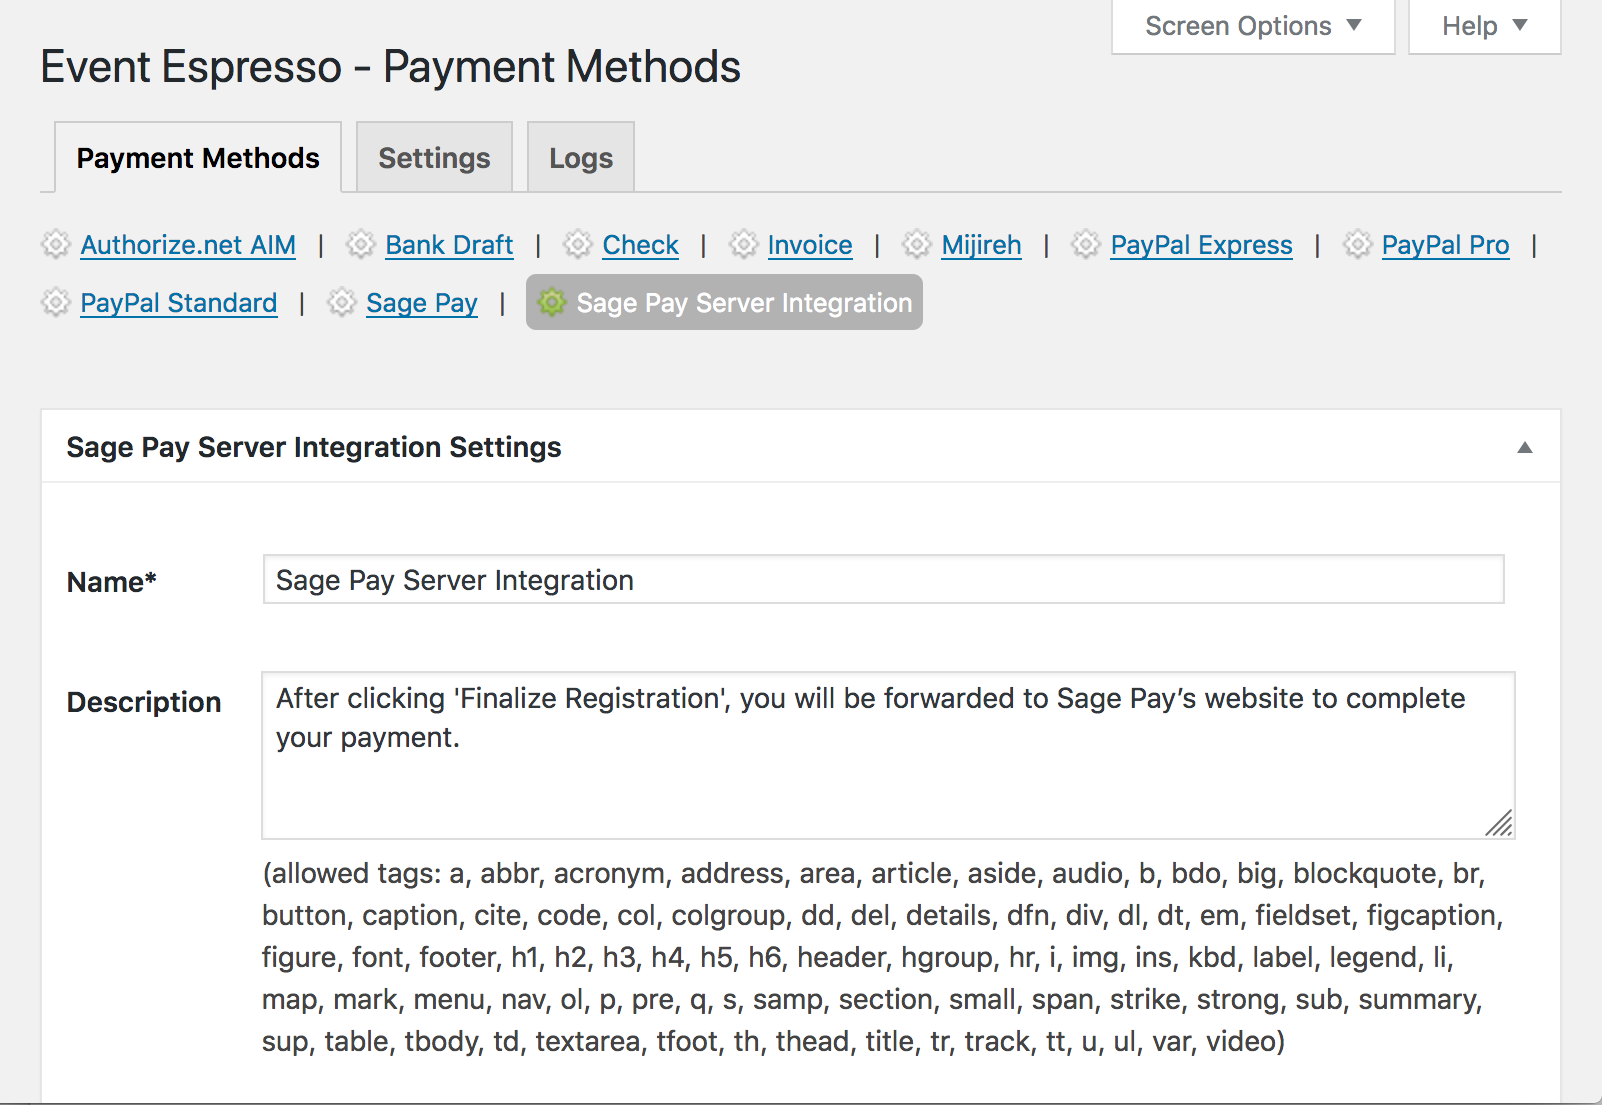Select the active Sage Pay Server Integration button
The image size is (1602, 1105).
(x=724, y=302)
